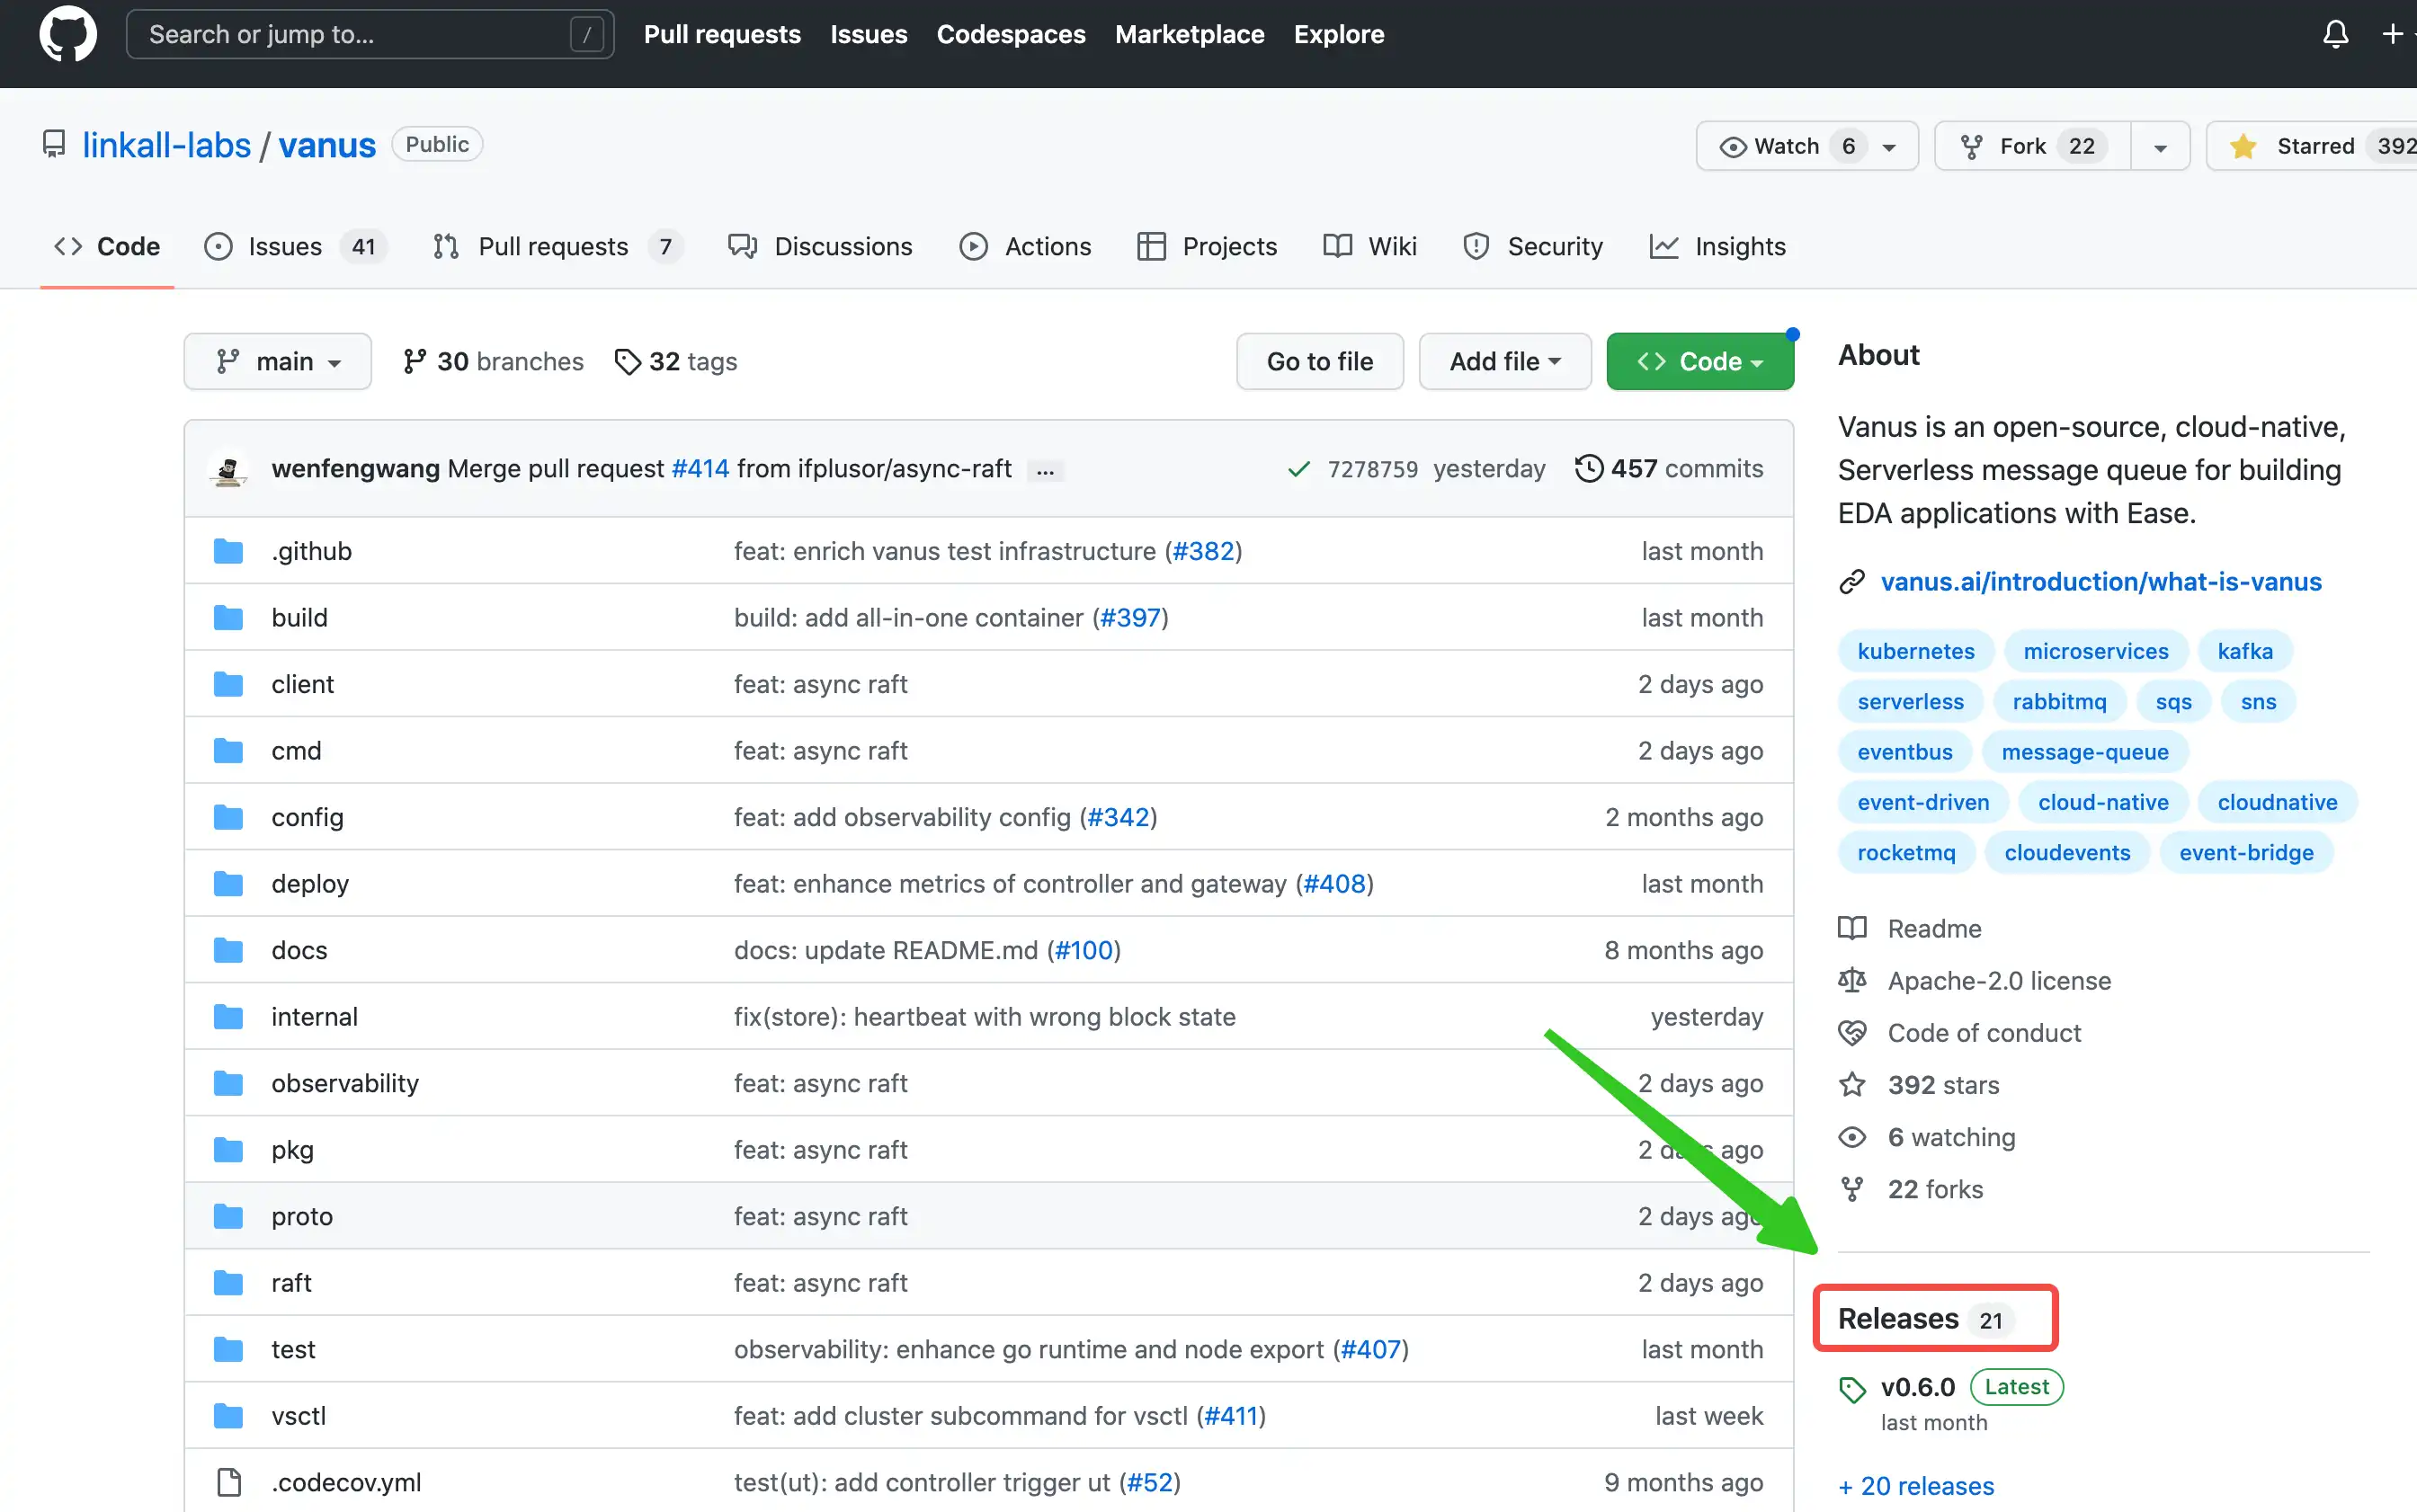Open the notifications bell

point(2335,34)
